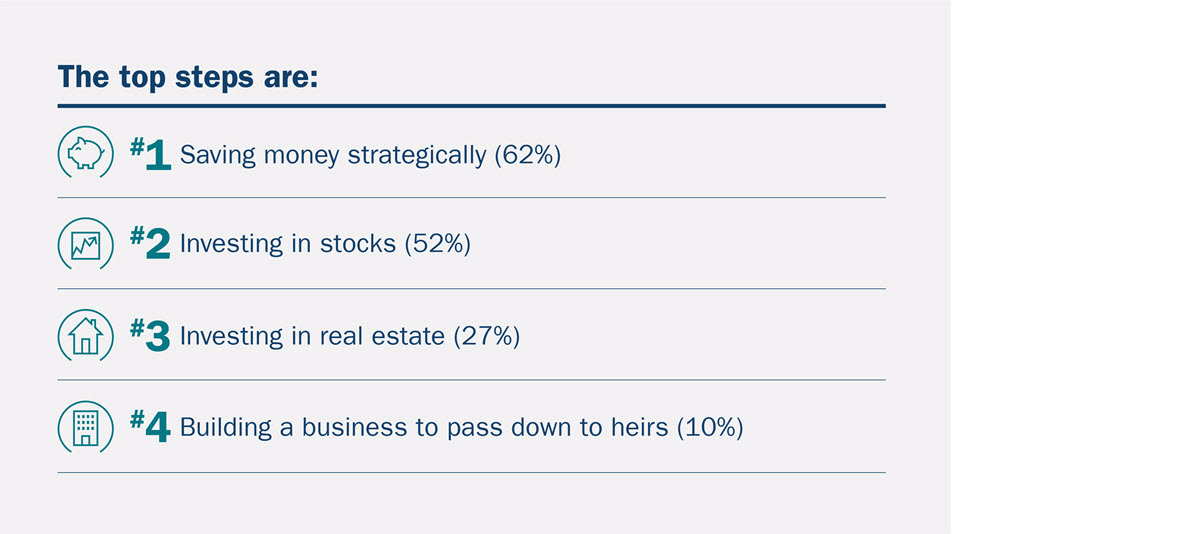Click the #1 rank number
Image resolution: width=1200 pixels, height=534 pixels.
[151, 154]
